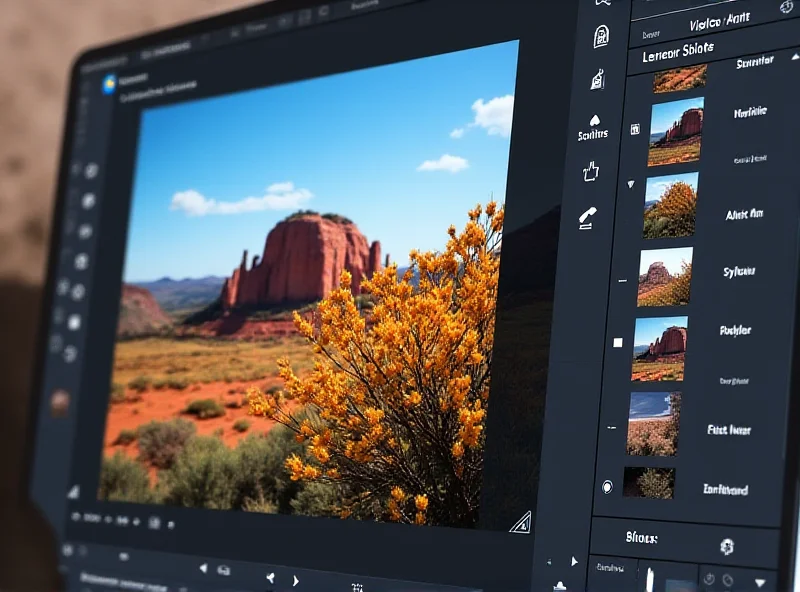Click the small dim left arrow beside play arrow
800x592 pixels.
(549, 561)
